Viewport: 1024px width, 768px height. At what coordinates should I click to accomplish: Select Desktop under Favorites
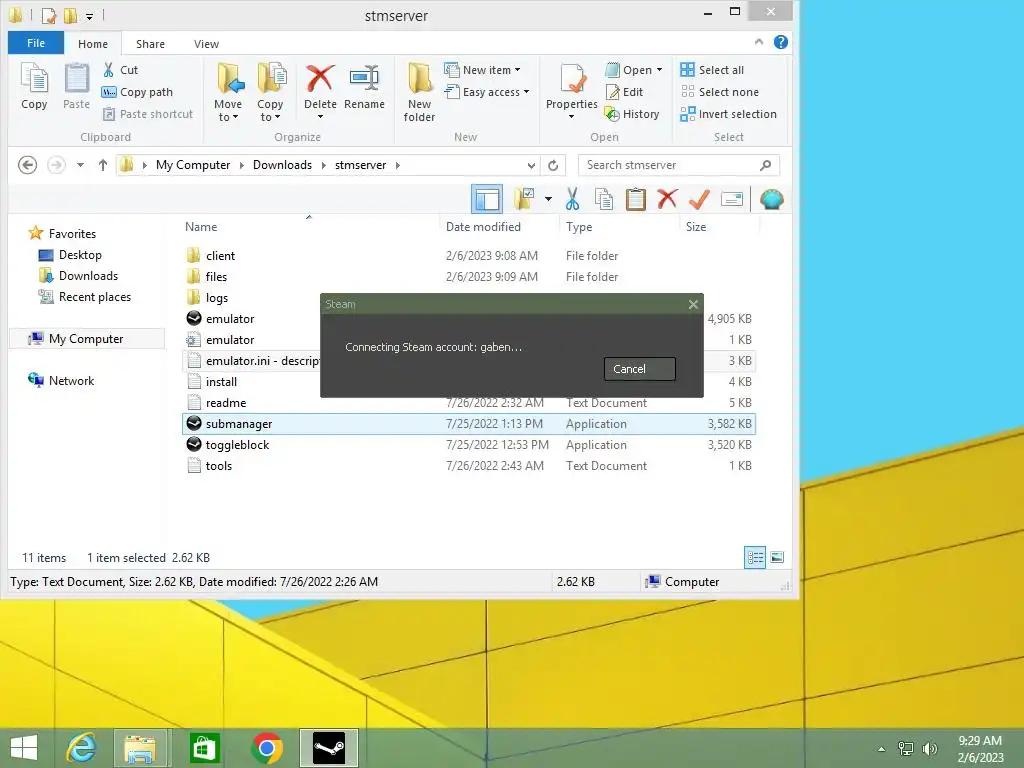pyautogui.click(x=71, y=255)
